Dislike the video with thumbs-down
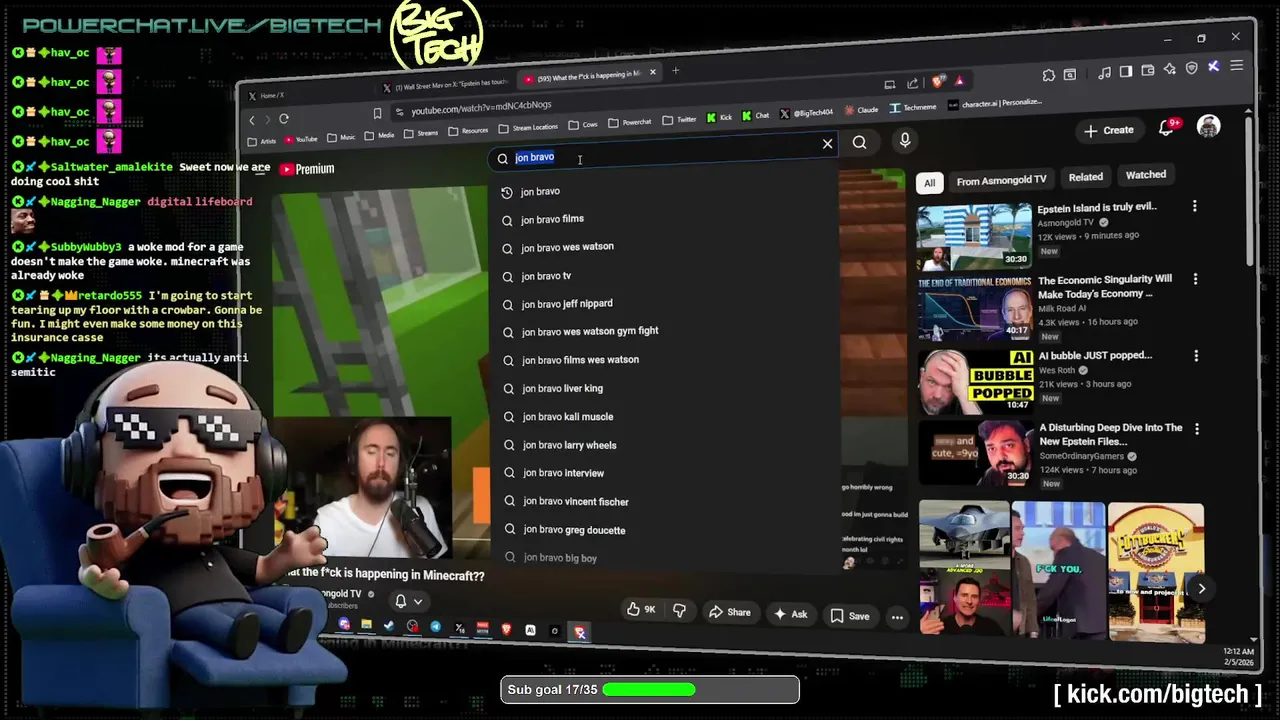The image size is (1280, 720). tap(680, 610)
